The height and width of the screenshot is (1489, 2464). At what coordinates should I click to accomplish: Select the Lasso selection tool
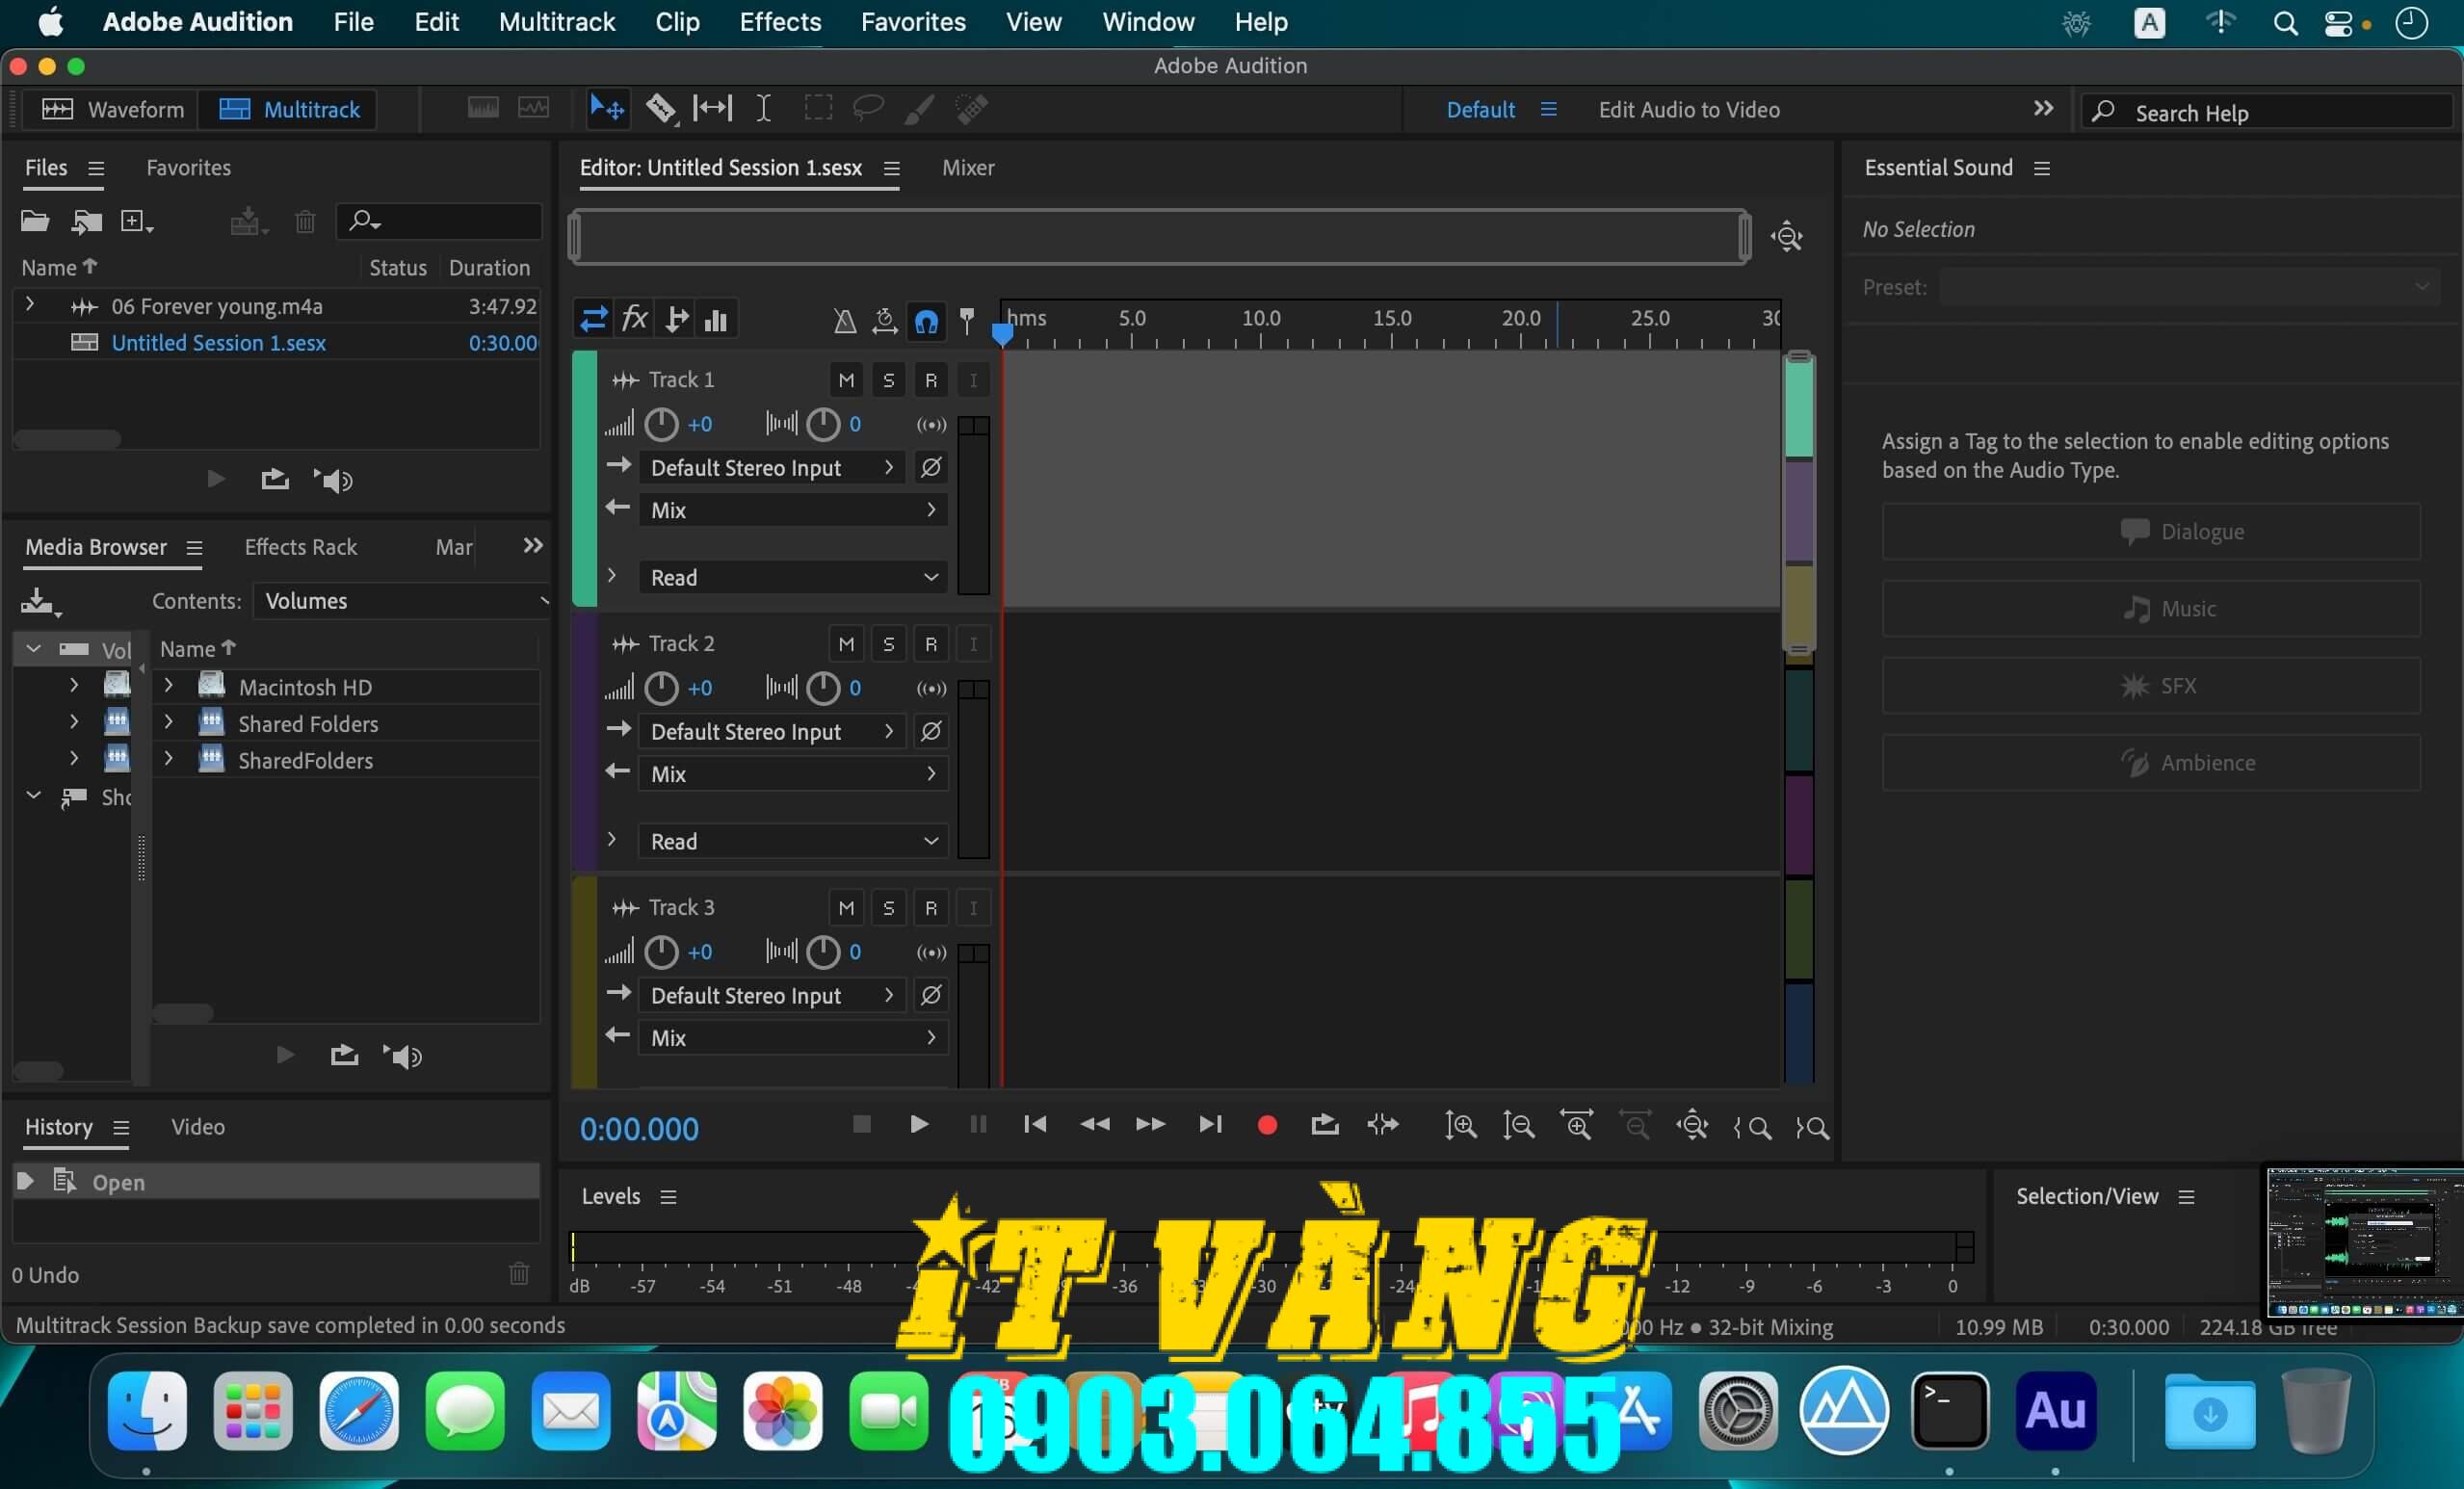point(866,108)
